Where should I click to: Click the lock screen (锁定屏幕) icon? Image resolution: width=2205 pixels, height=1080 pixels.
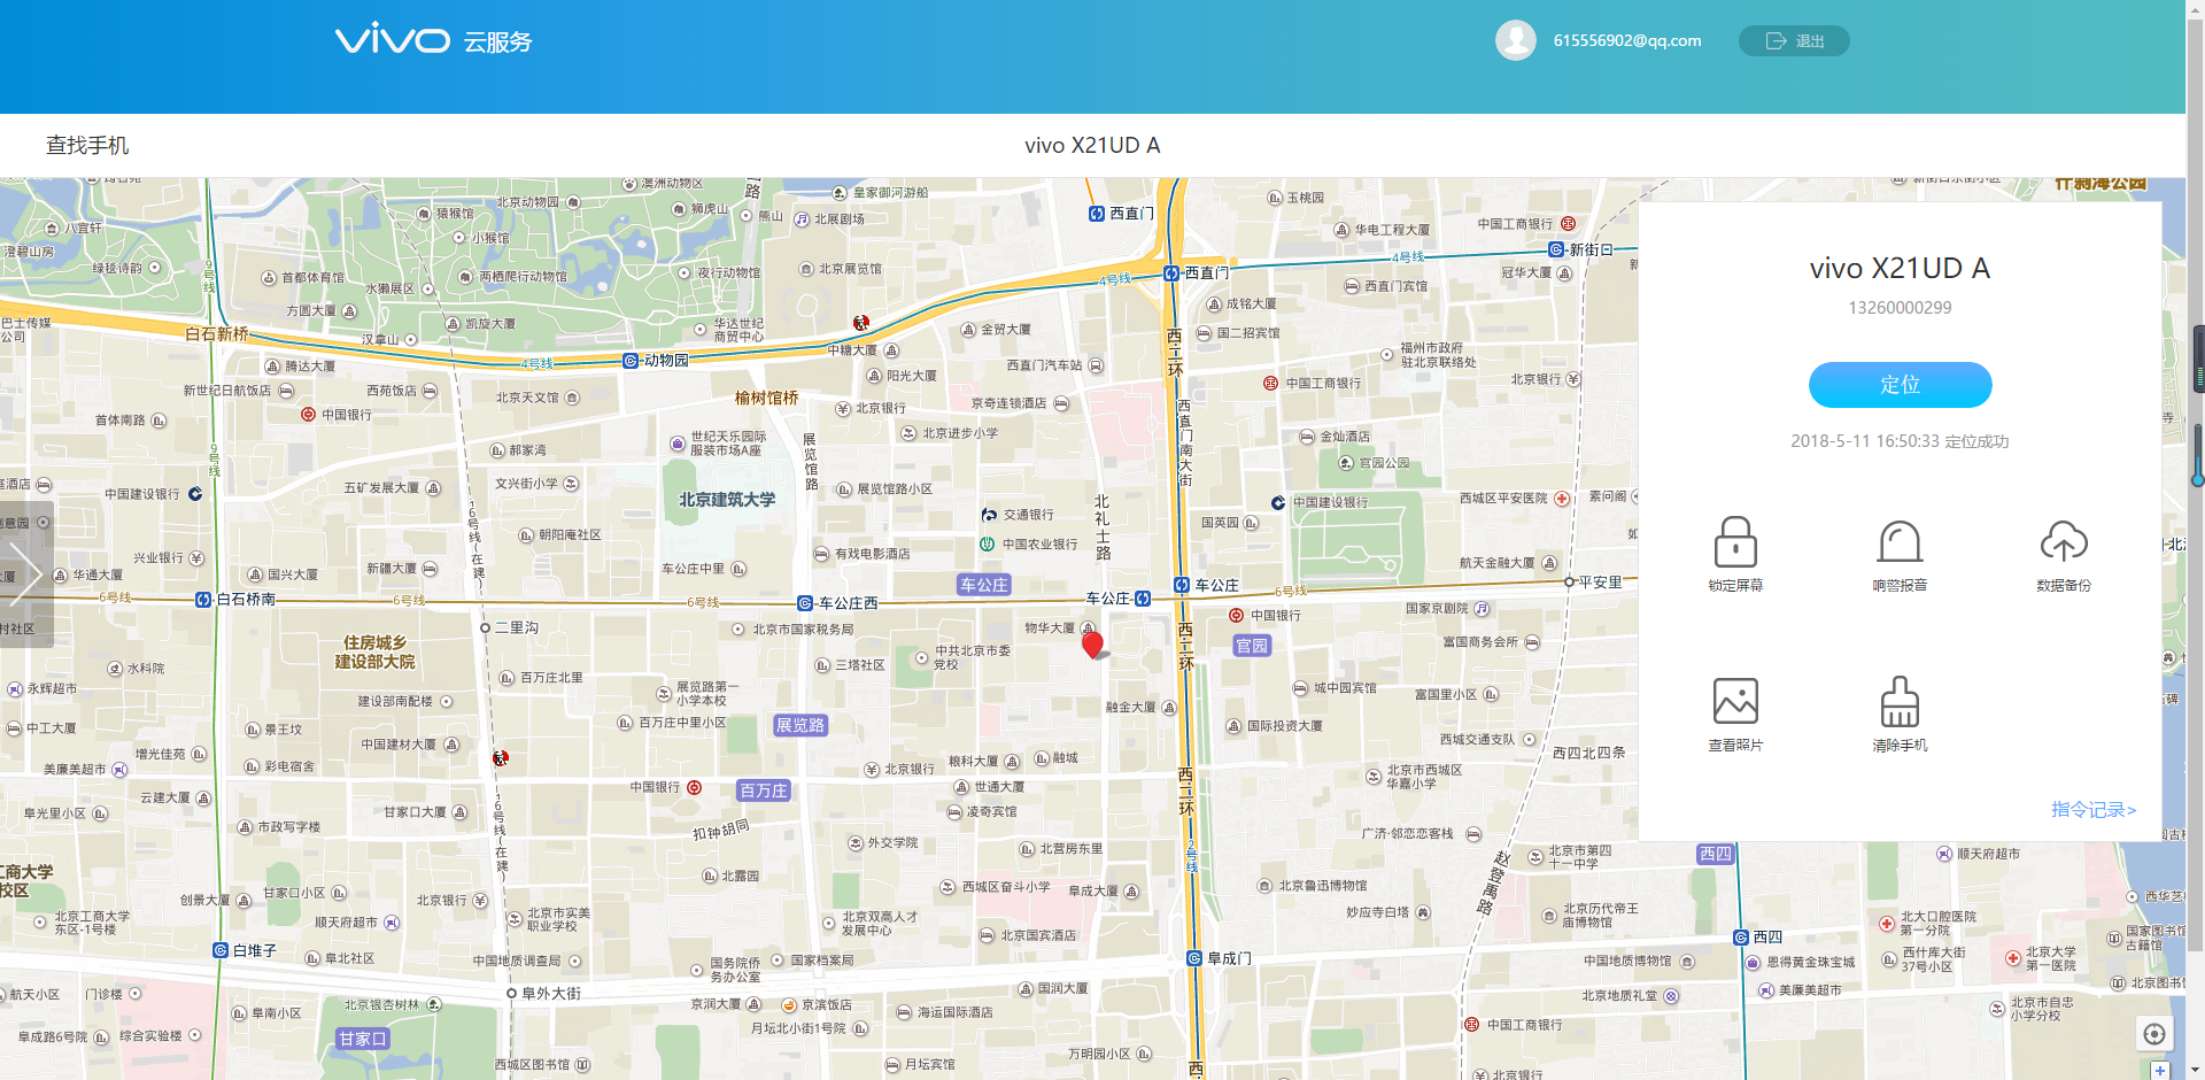tap(1735, 544)
